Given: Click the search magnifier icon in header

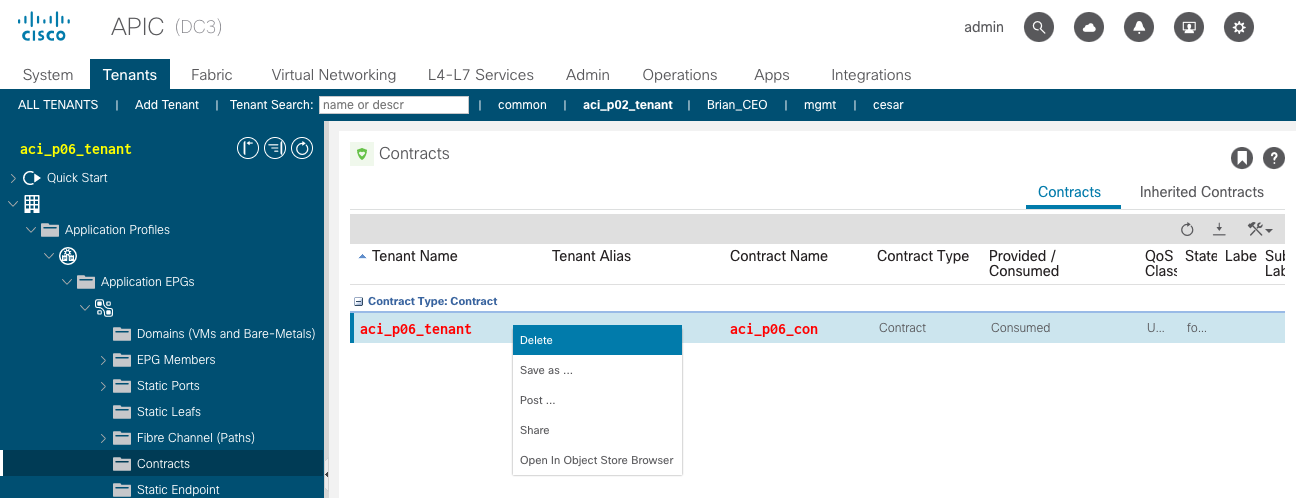Looking at the screenshot, I should [x=1040, y=27].
